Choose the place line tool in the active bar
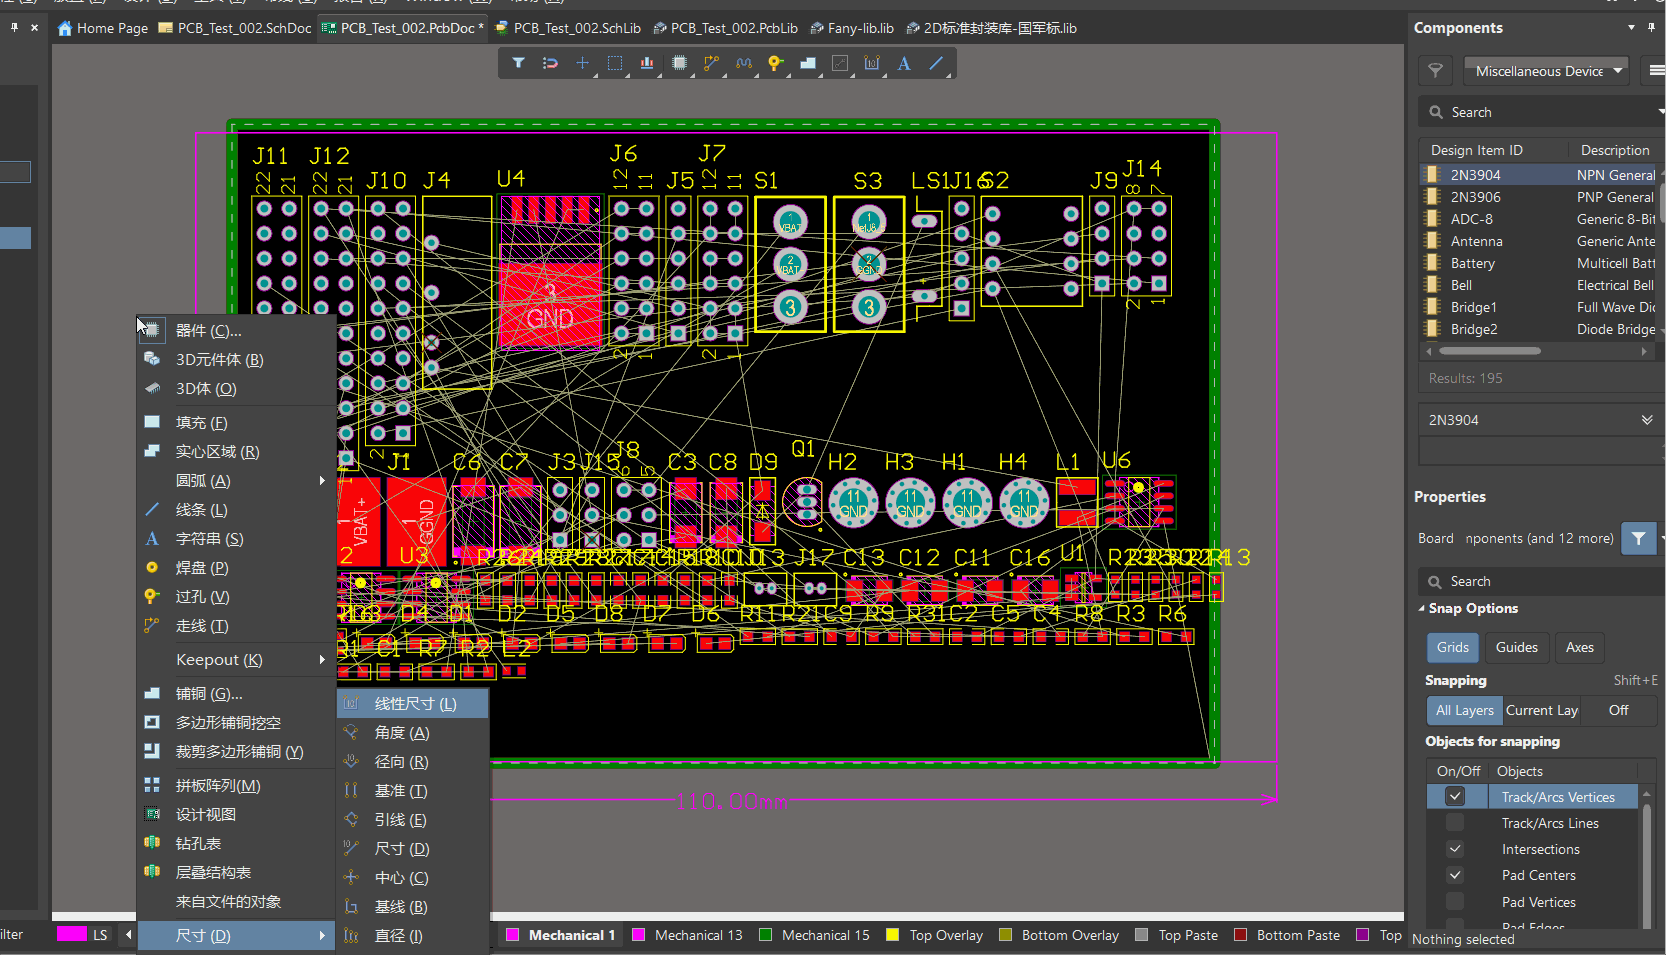Screen dimensions: 1666x955 click(936, 63)
